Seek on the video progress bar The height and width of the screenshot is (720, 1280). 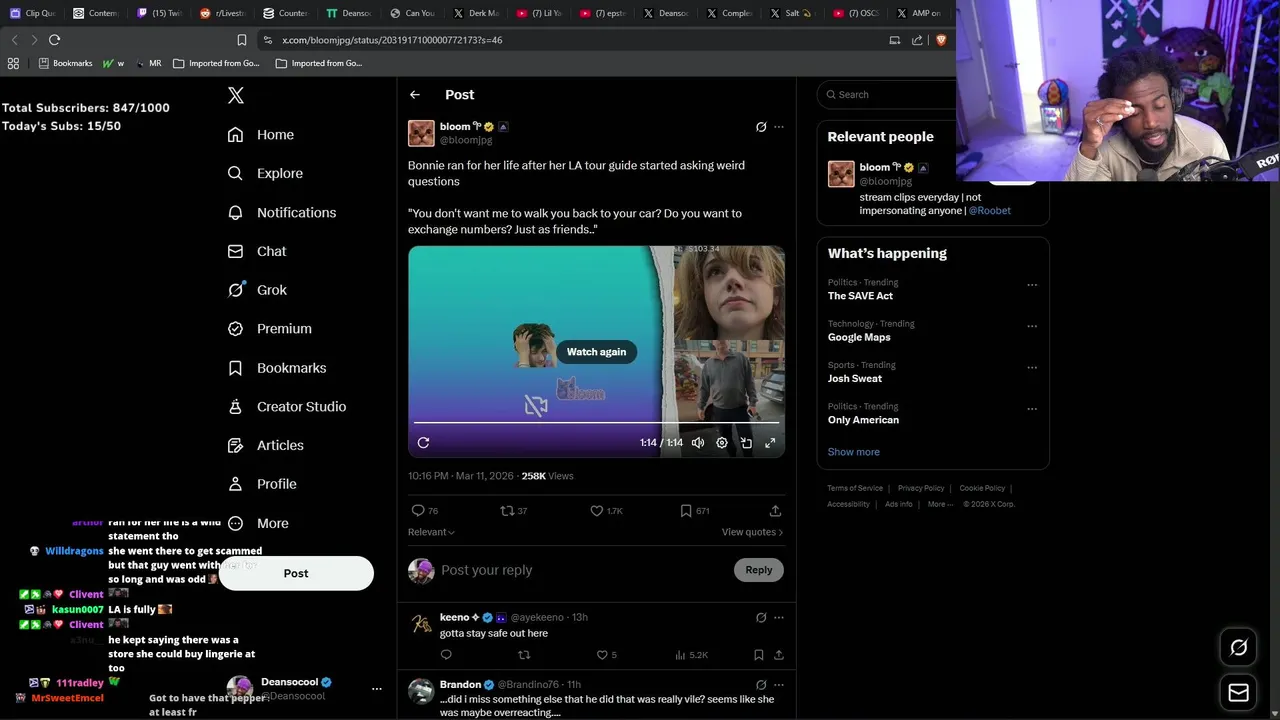596,423
